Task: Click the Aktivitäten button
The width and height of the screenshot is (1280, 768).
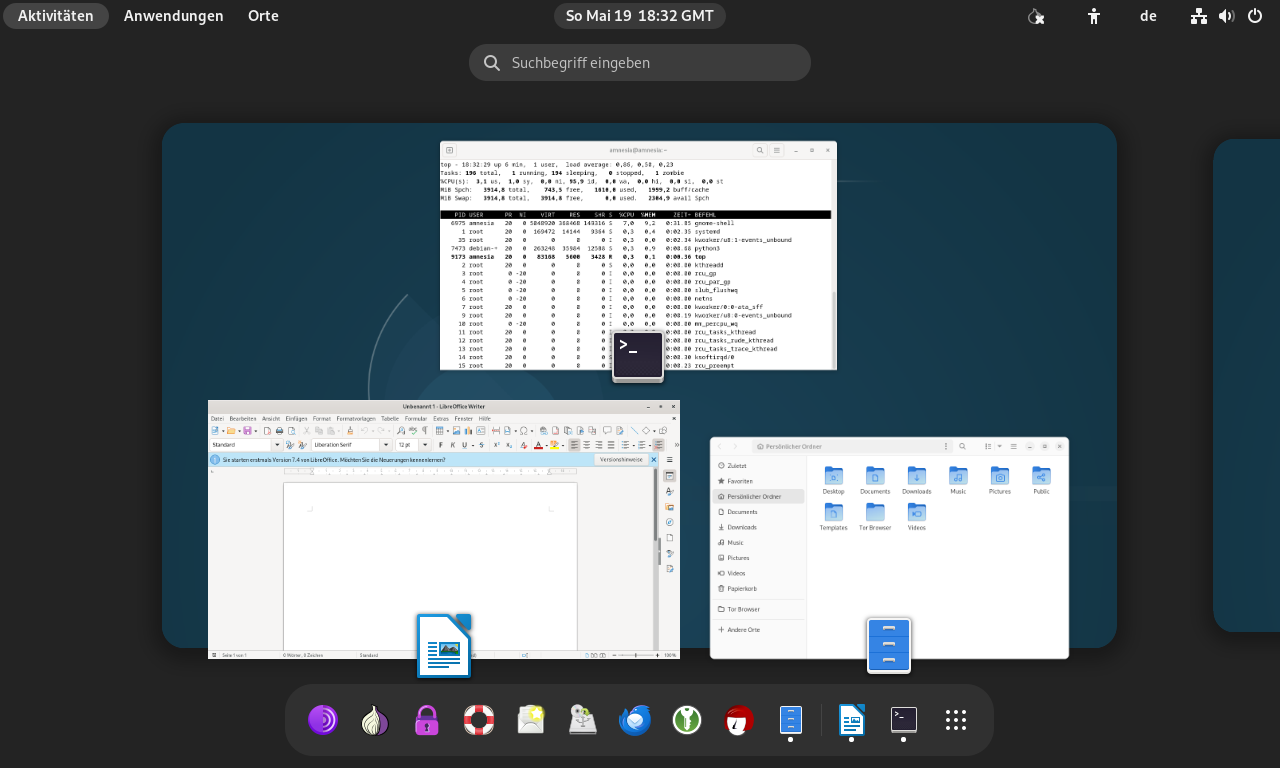Action: (56, 16)
